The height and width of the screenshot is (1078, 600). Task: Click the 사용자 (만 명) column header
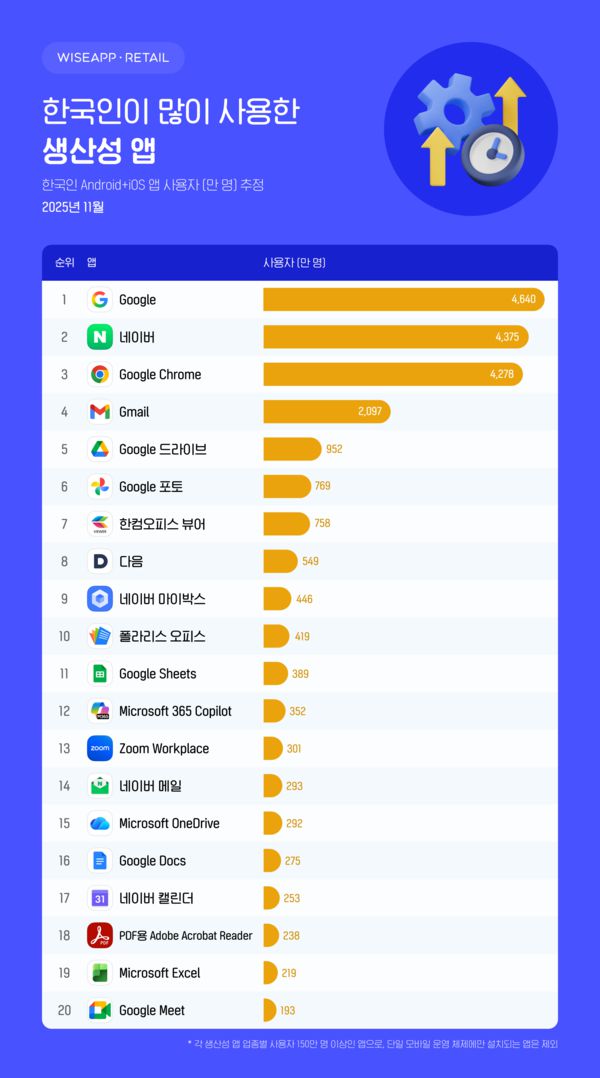pyautogui.click(x=294, y=263)
